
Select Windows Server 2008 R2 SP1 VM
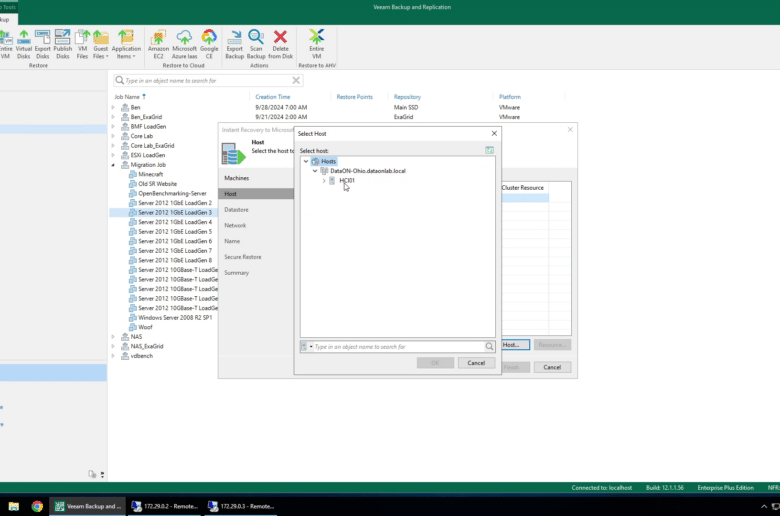click(x=175, y=317)
